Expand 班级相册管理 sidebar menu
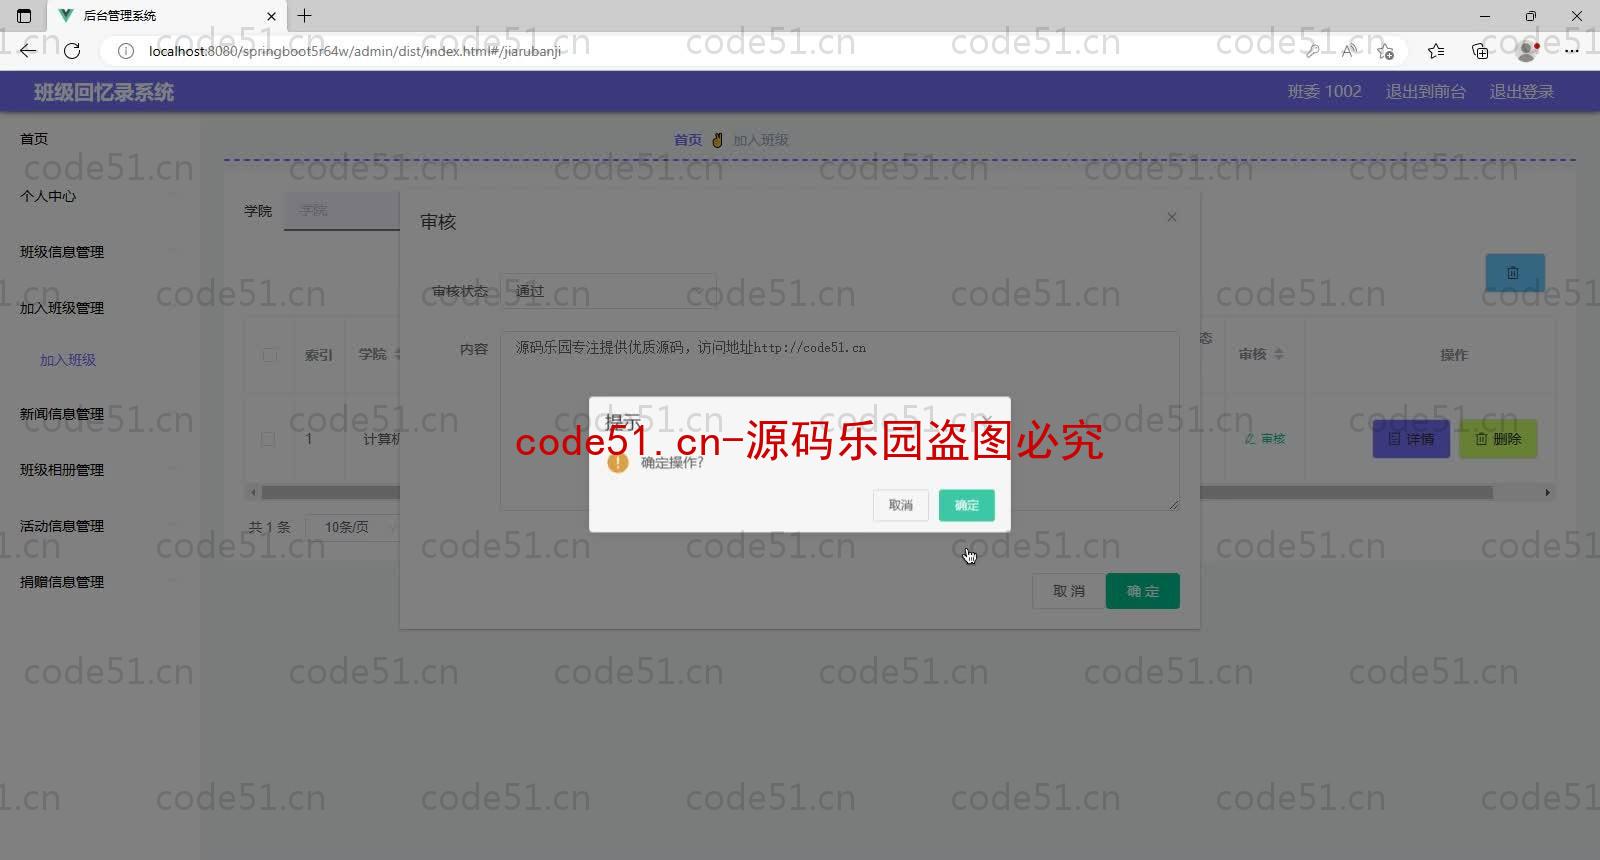Image resolution: width=1600 pixels, height=860 pixels. point(62,470)
